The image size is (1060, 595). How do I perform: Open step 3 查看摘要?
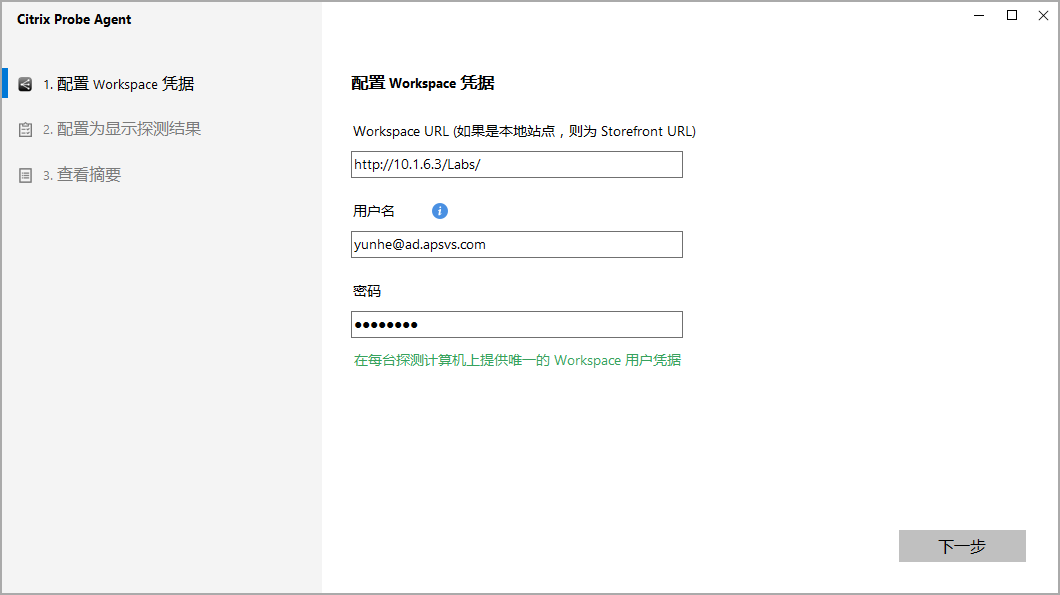[82, 175]
